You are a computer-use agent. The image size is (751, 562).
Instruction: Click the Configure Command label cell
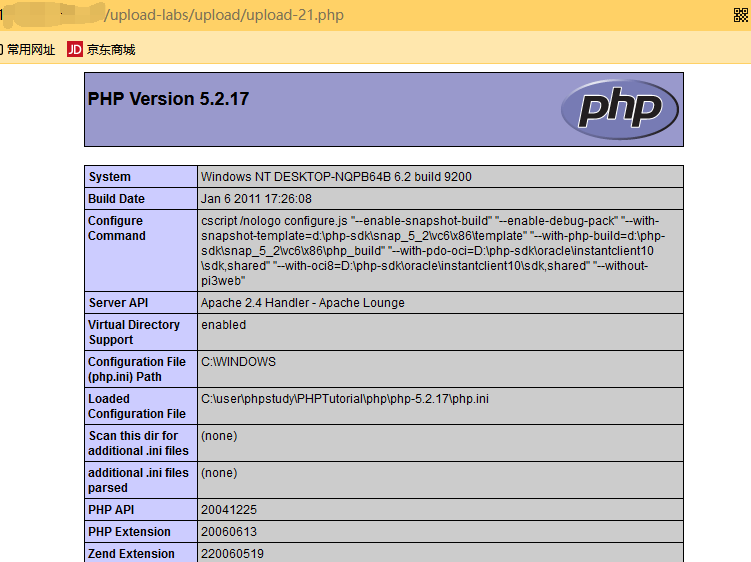(117, 228)
